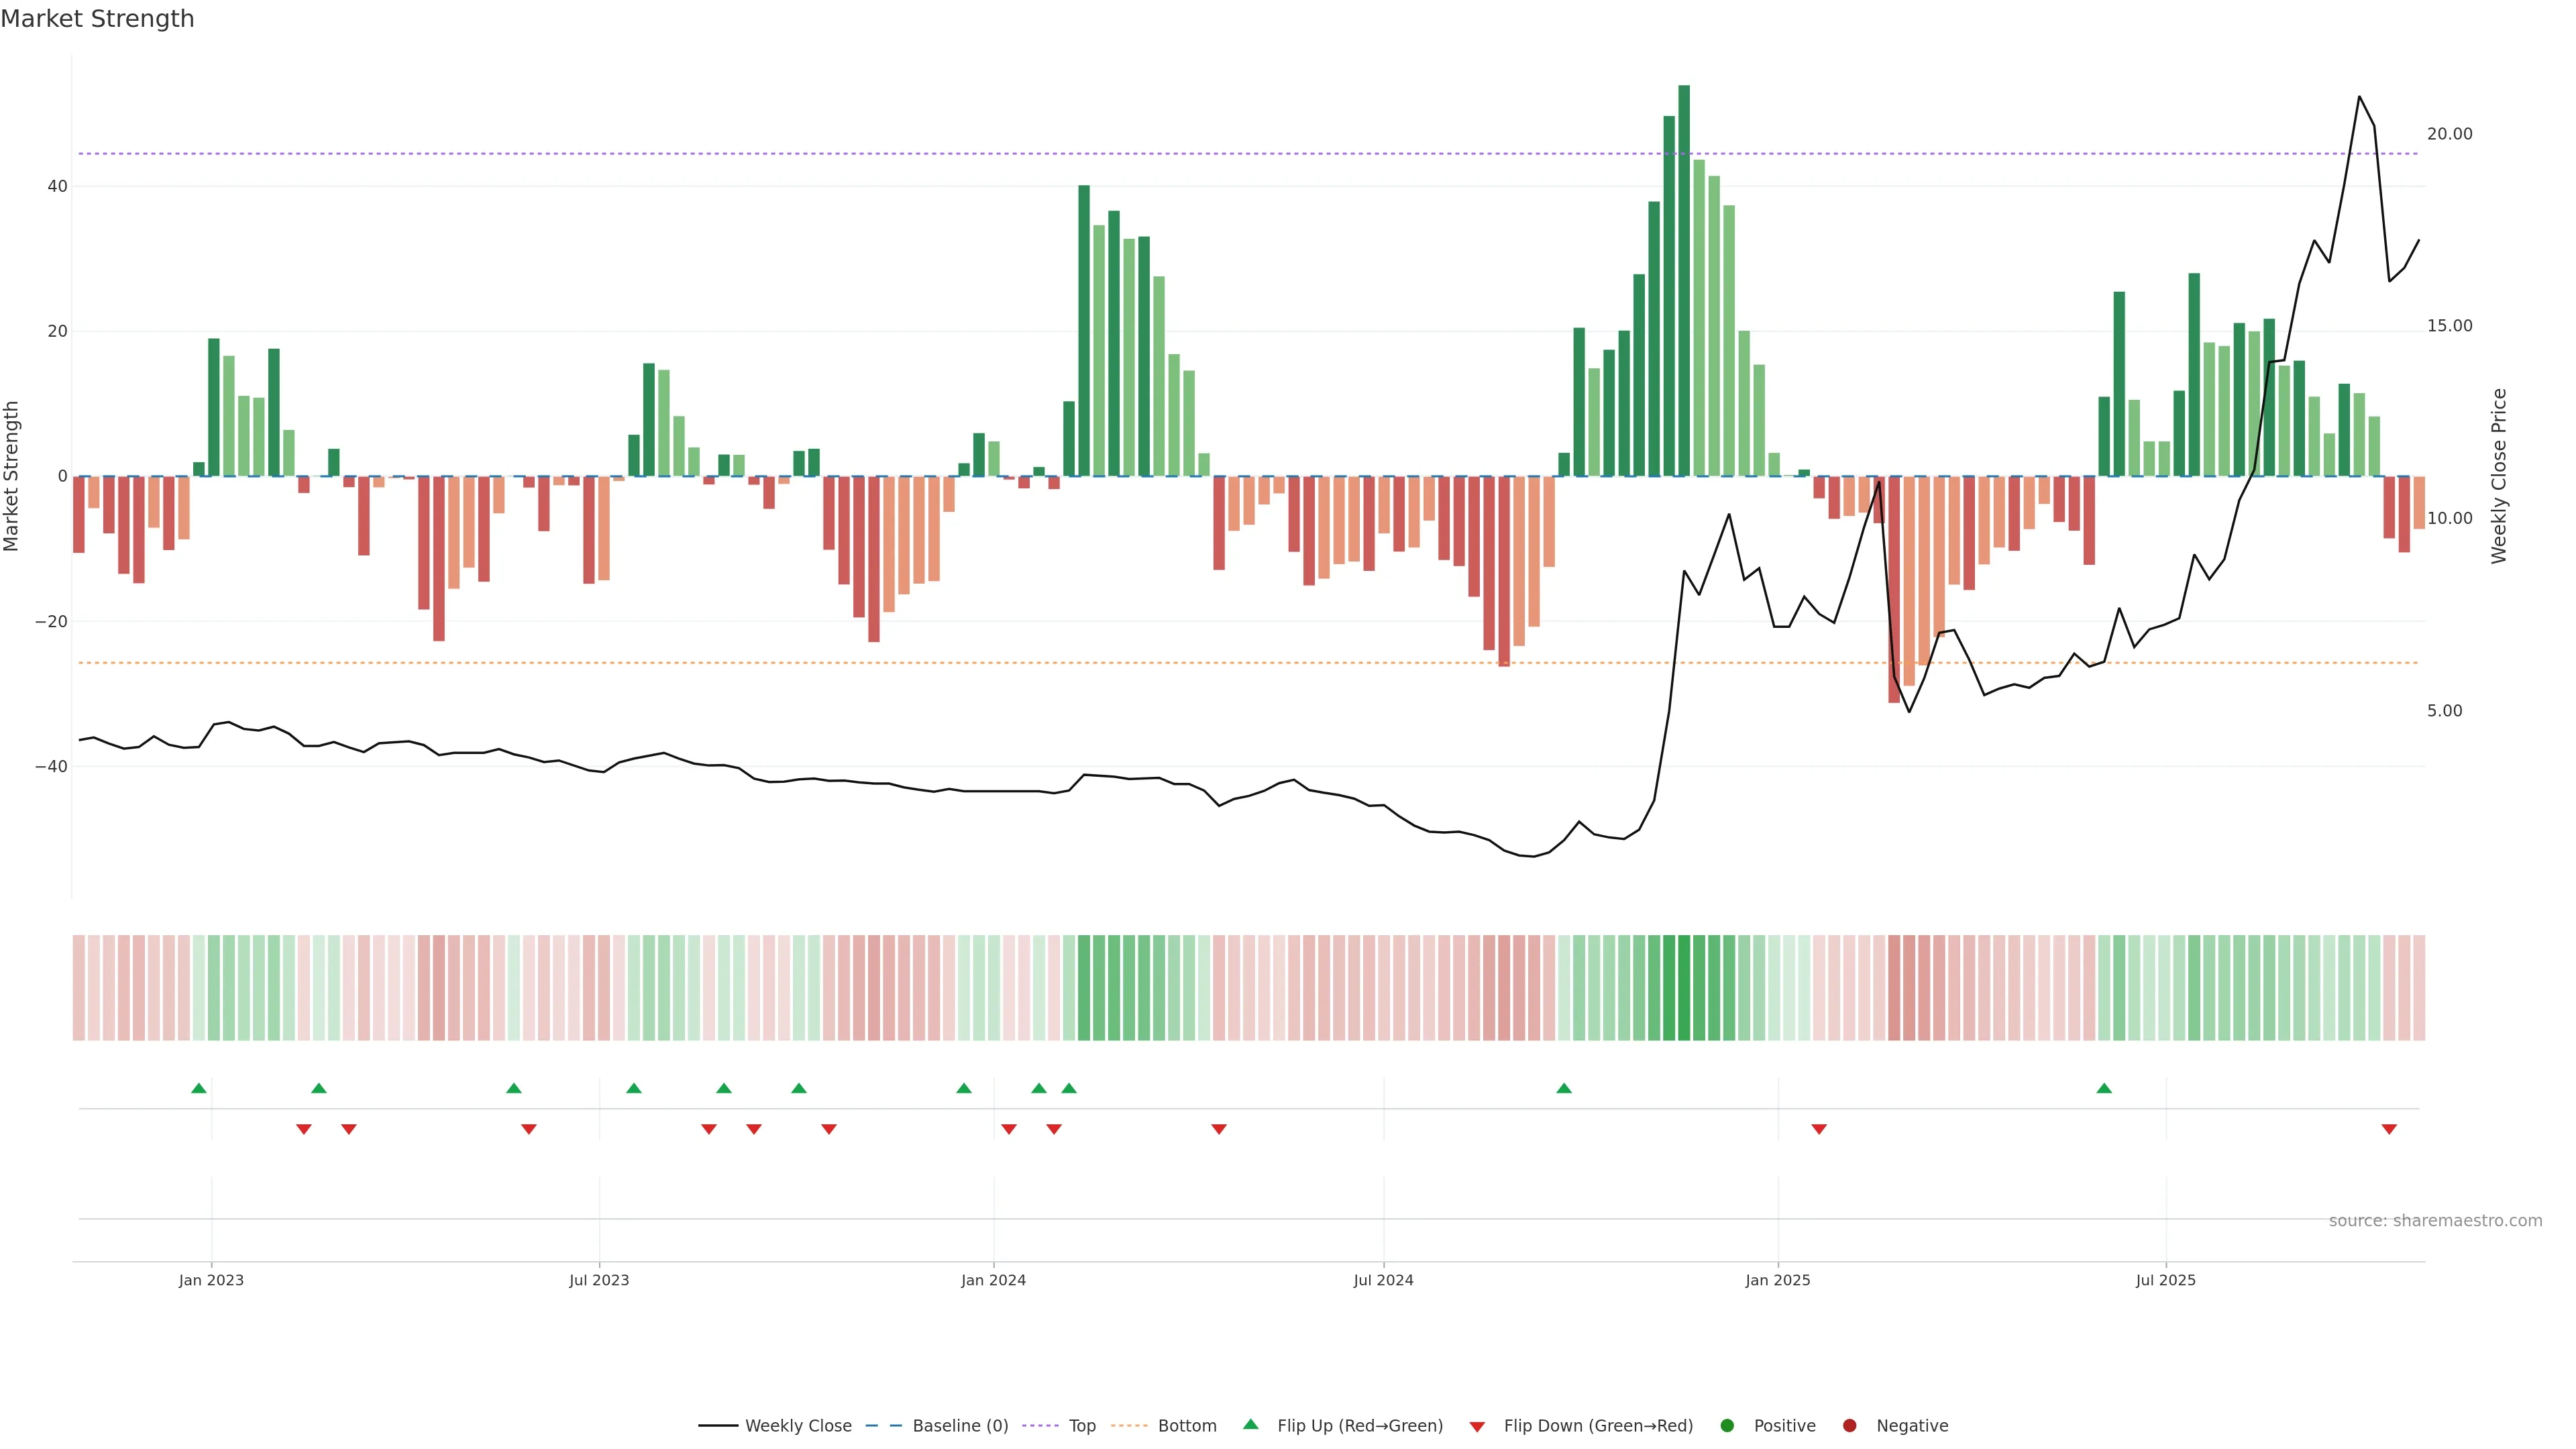Image resolution: width=2576 pixels, height=1449 pixels.
Task: Click the first green flip-up marker before Jan 2023
Action: (199, 1088)
